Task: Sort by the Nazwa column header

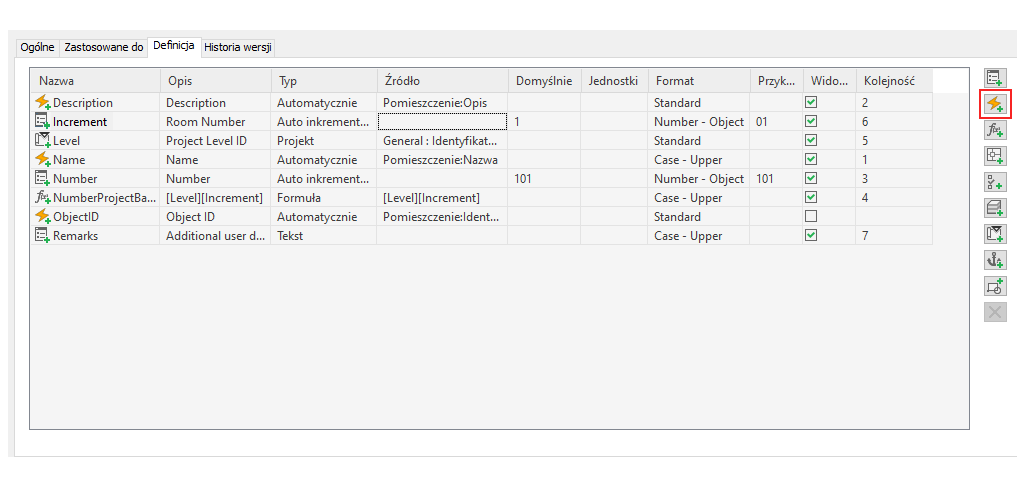Action: coord(95,81)
